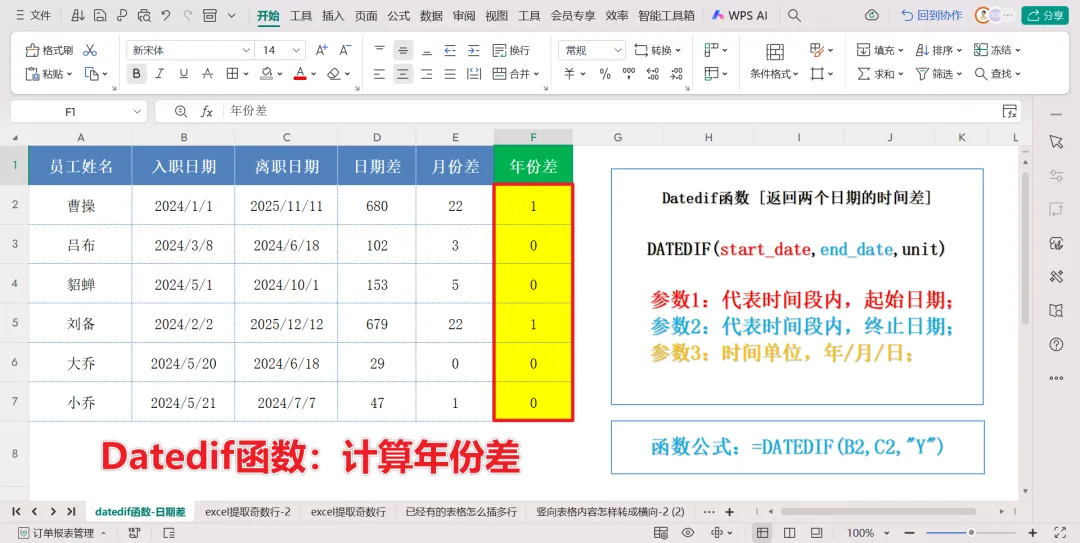Open the 查找 find magnifier tool
The height and width of the screenshot is (543, 1080).
tap(997, 74)
